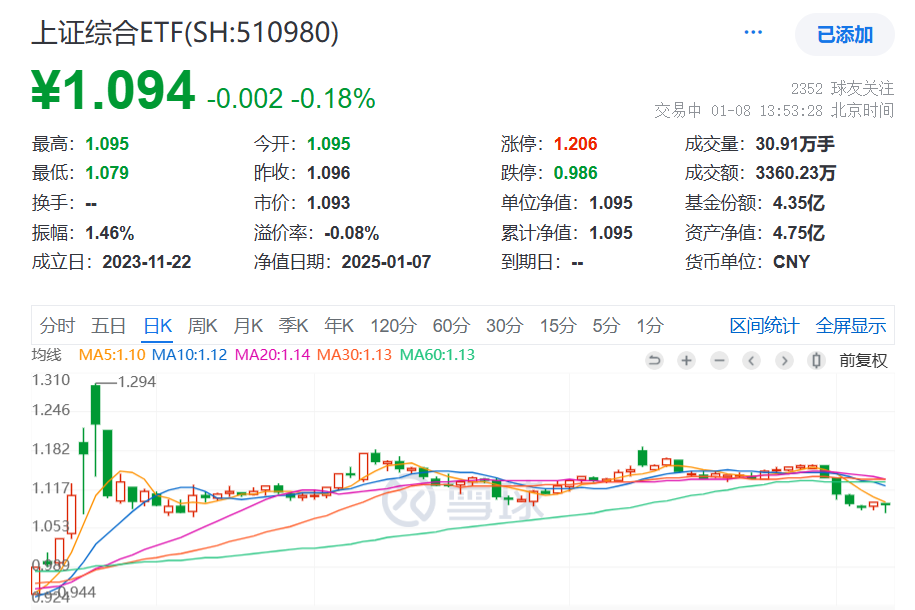Zoom in on the chart with plus icon
Image resolution: width=915 pixels, height=610 pixels.
coord(687,360)
